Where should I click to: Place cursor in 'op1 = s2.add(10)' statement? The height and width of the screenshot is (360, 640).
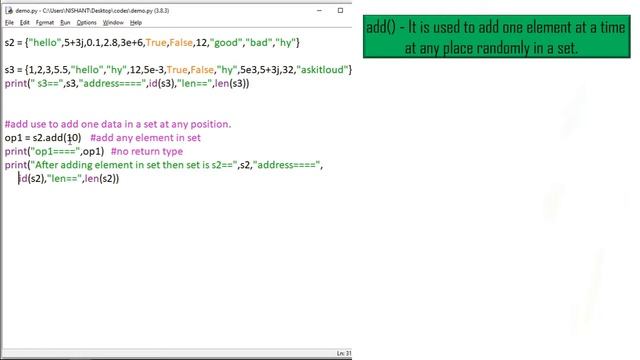[x=43, y=138]
